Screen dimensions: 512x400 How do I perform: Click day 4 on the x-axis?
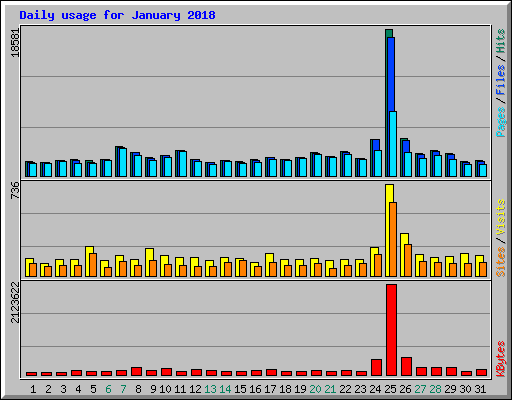(78, 389)
